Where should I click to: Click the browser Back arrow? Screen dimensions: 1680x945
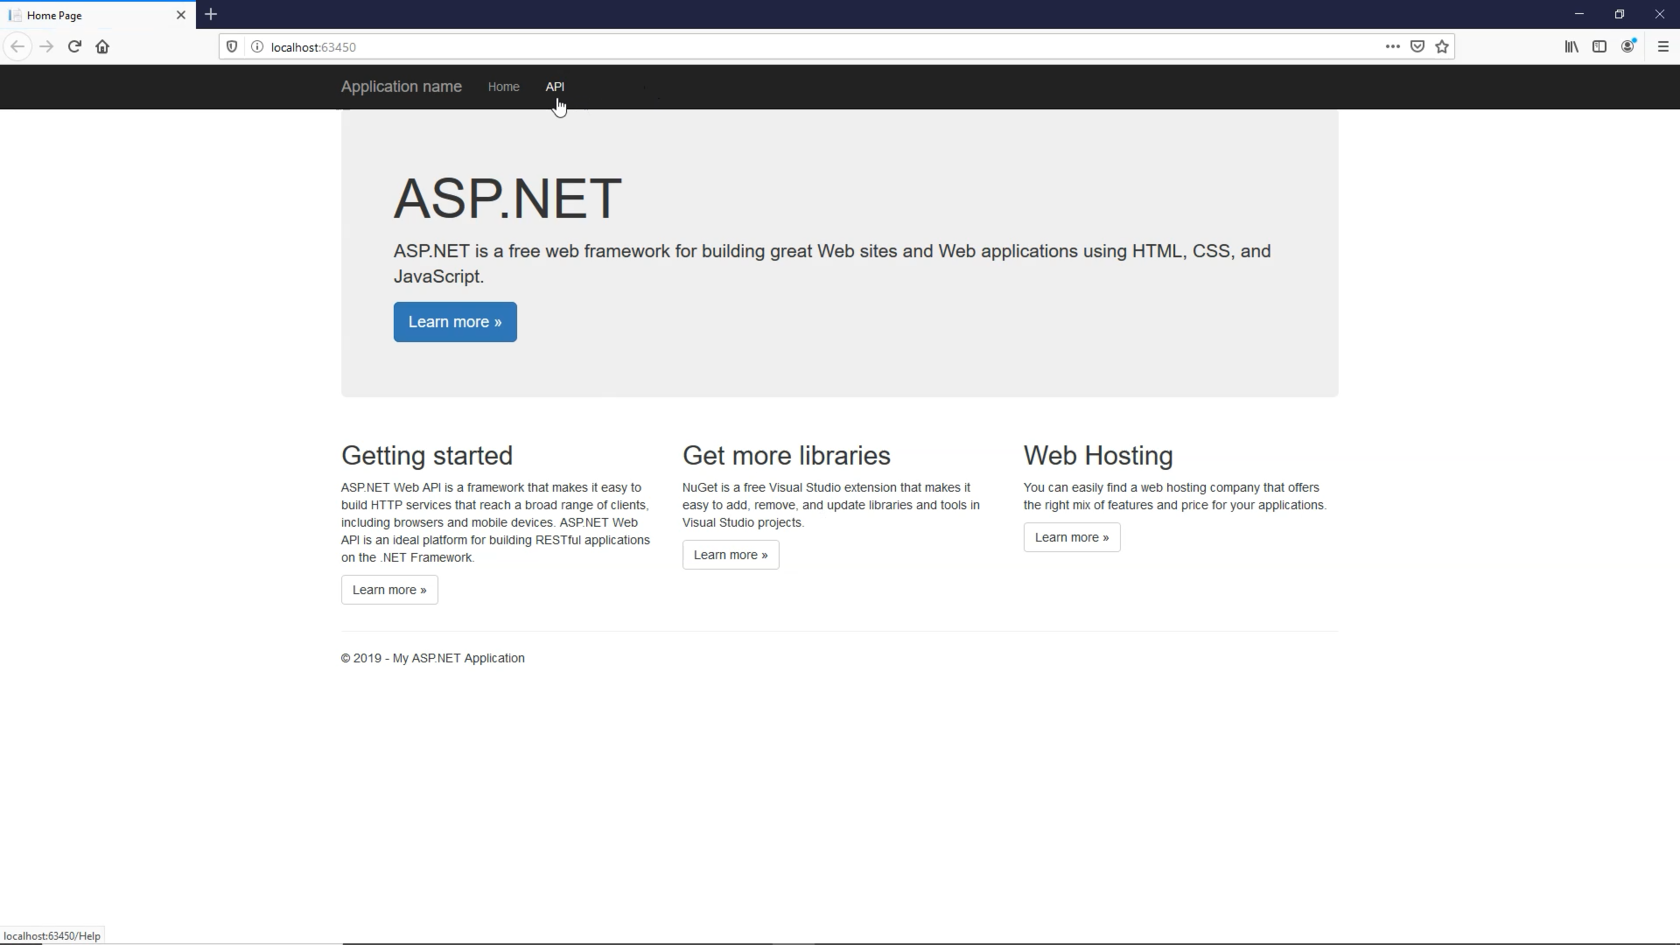(18, 47)
